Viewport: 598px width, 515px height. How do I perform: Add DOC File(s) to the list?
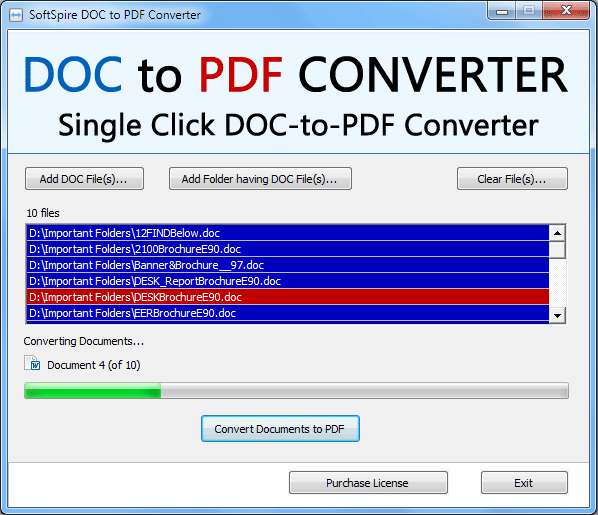(84, 179)
